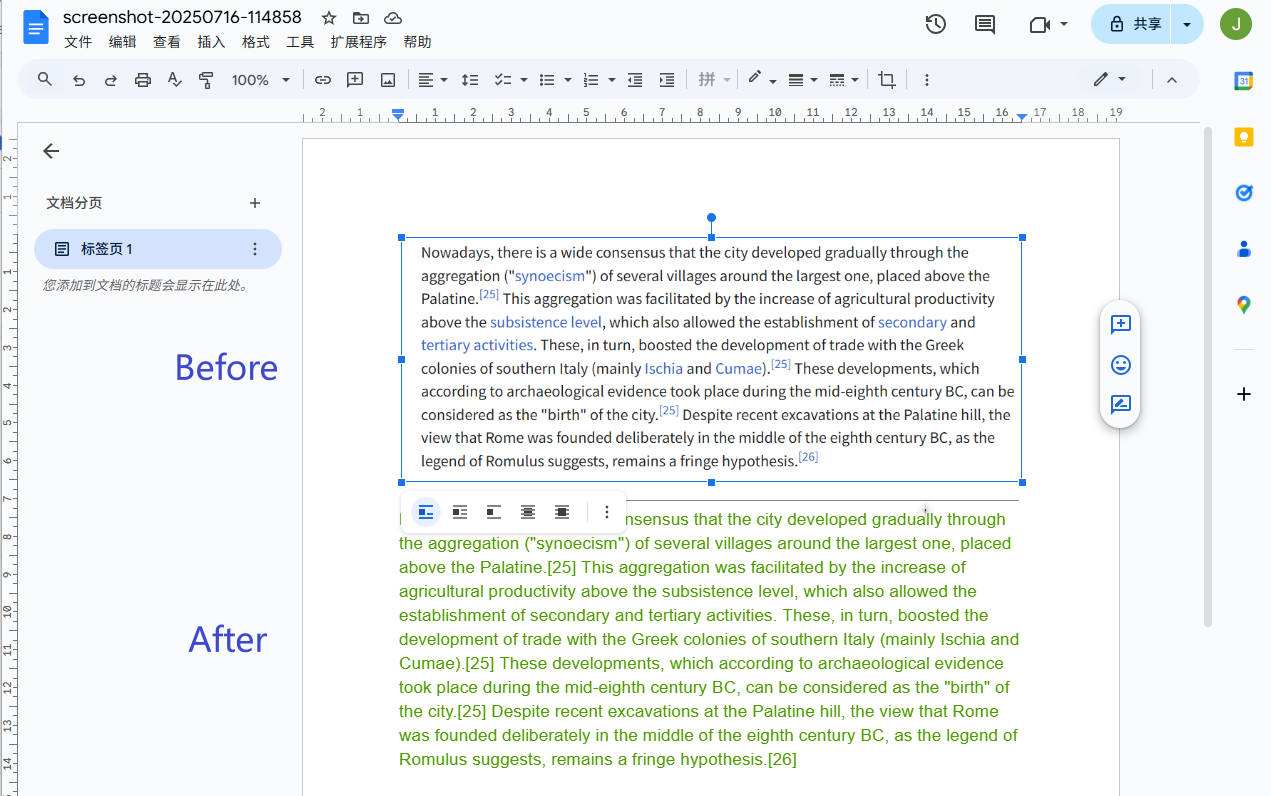Open the 格式 menu
The height and width of the screenshot is (796, 1271).
256,42
